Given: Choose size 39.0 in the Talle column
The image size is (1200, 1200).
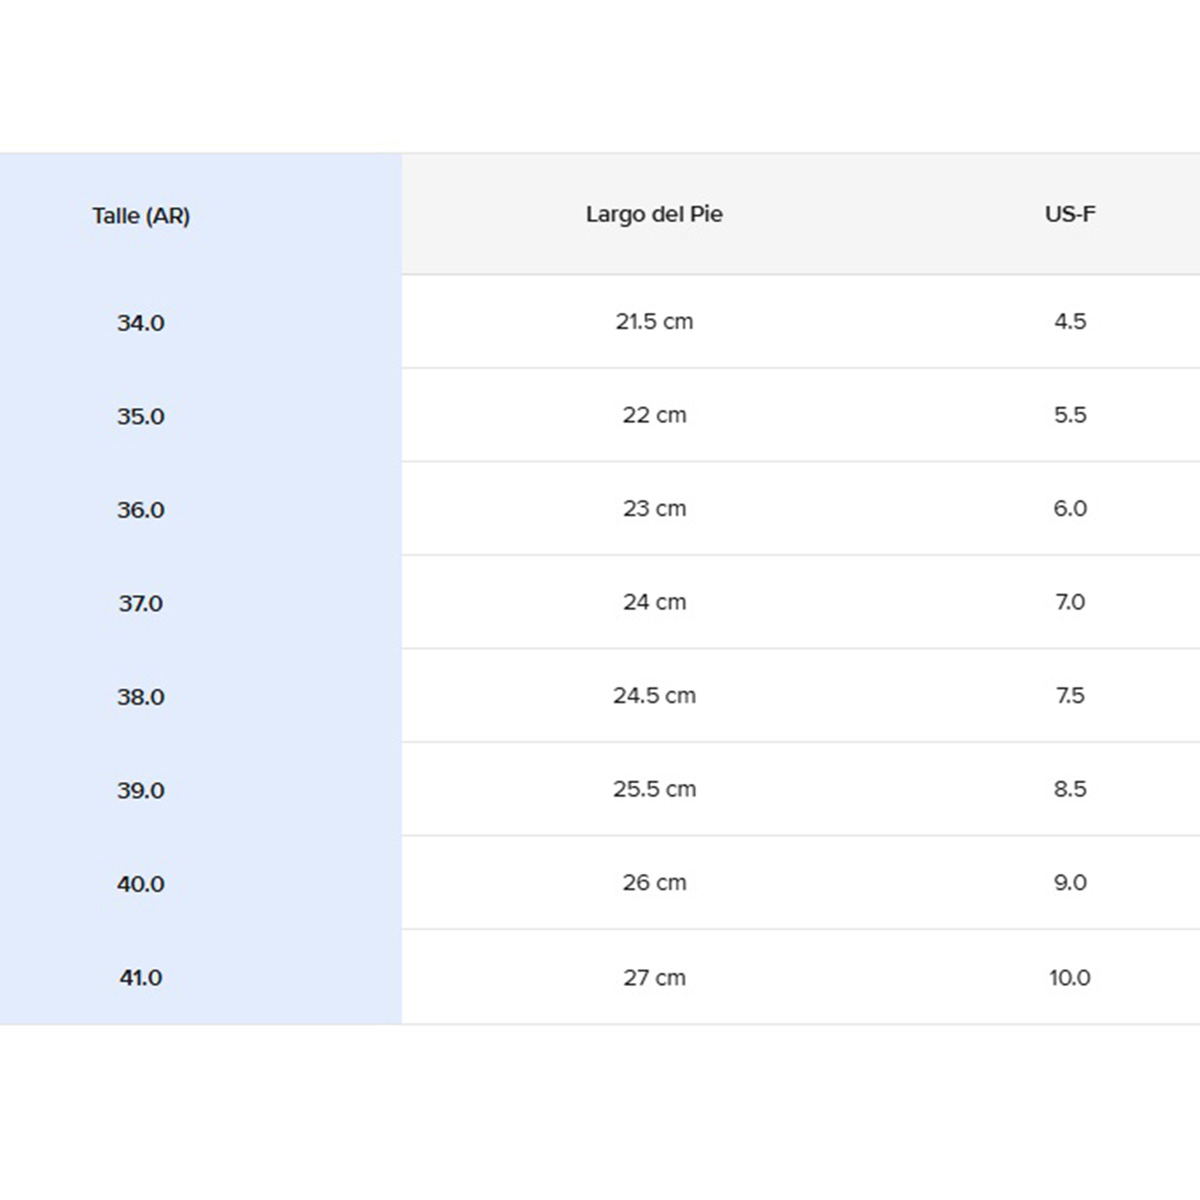Looking at the screenshot, I should click(x=141, y=790).
